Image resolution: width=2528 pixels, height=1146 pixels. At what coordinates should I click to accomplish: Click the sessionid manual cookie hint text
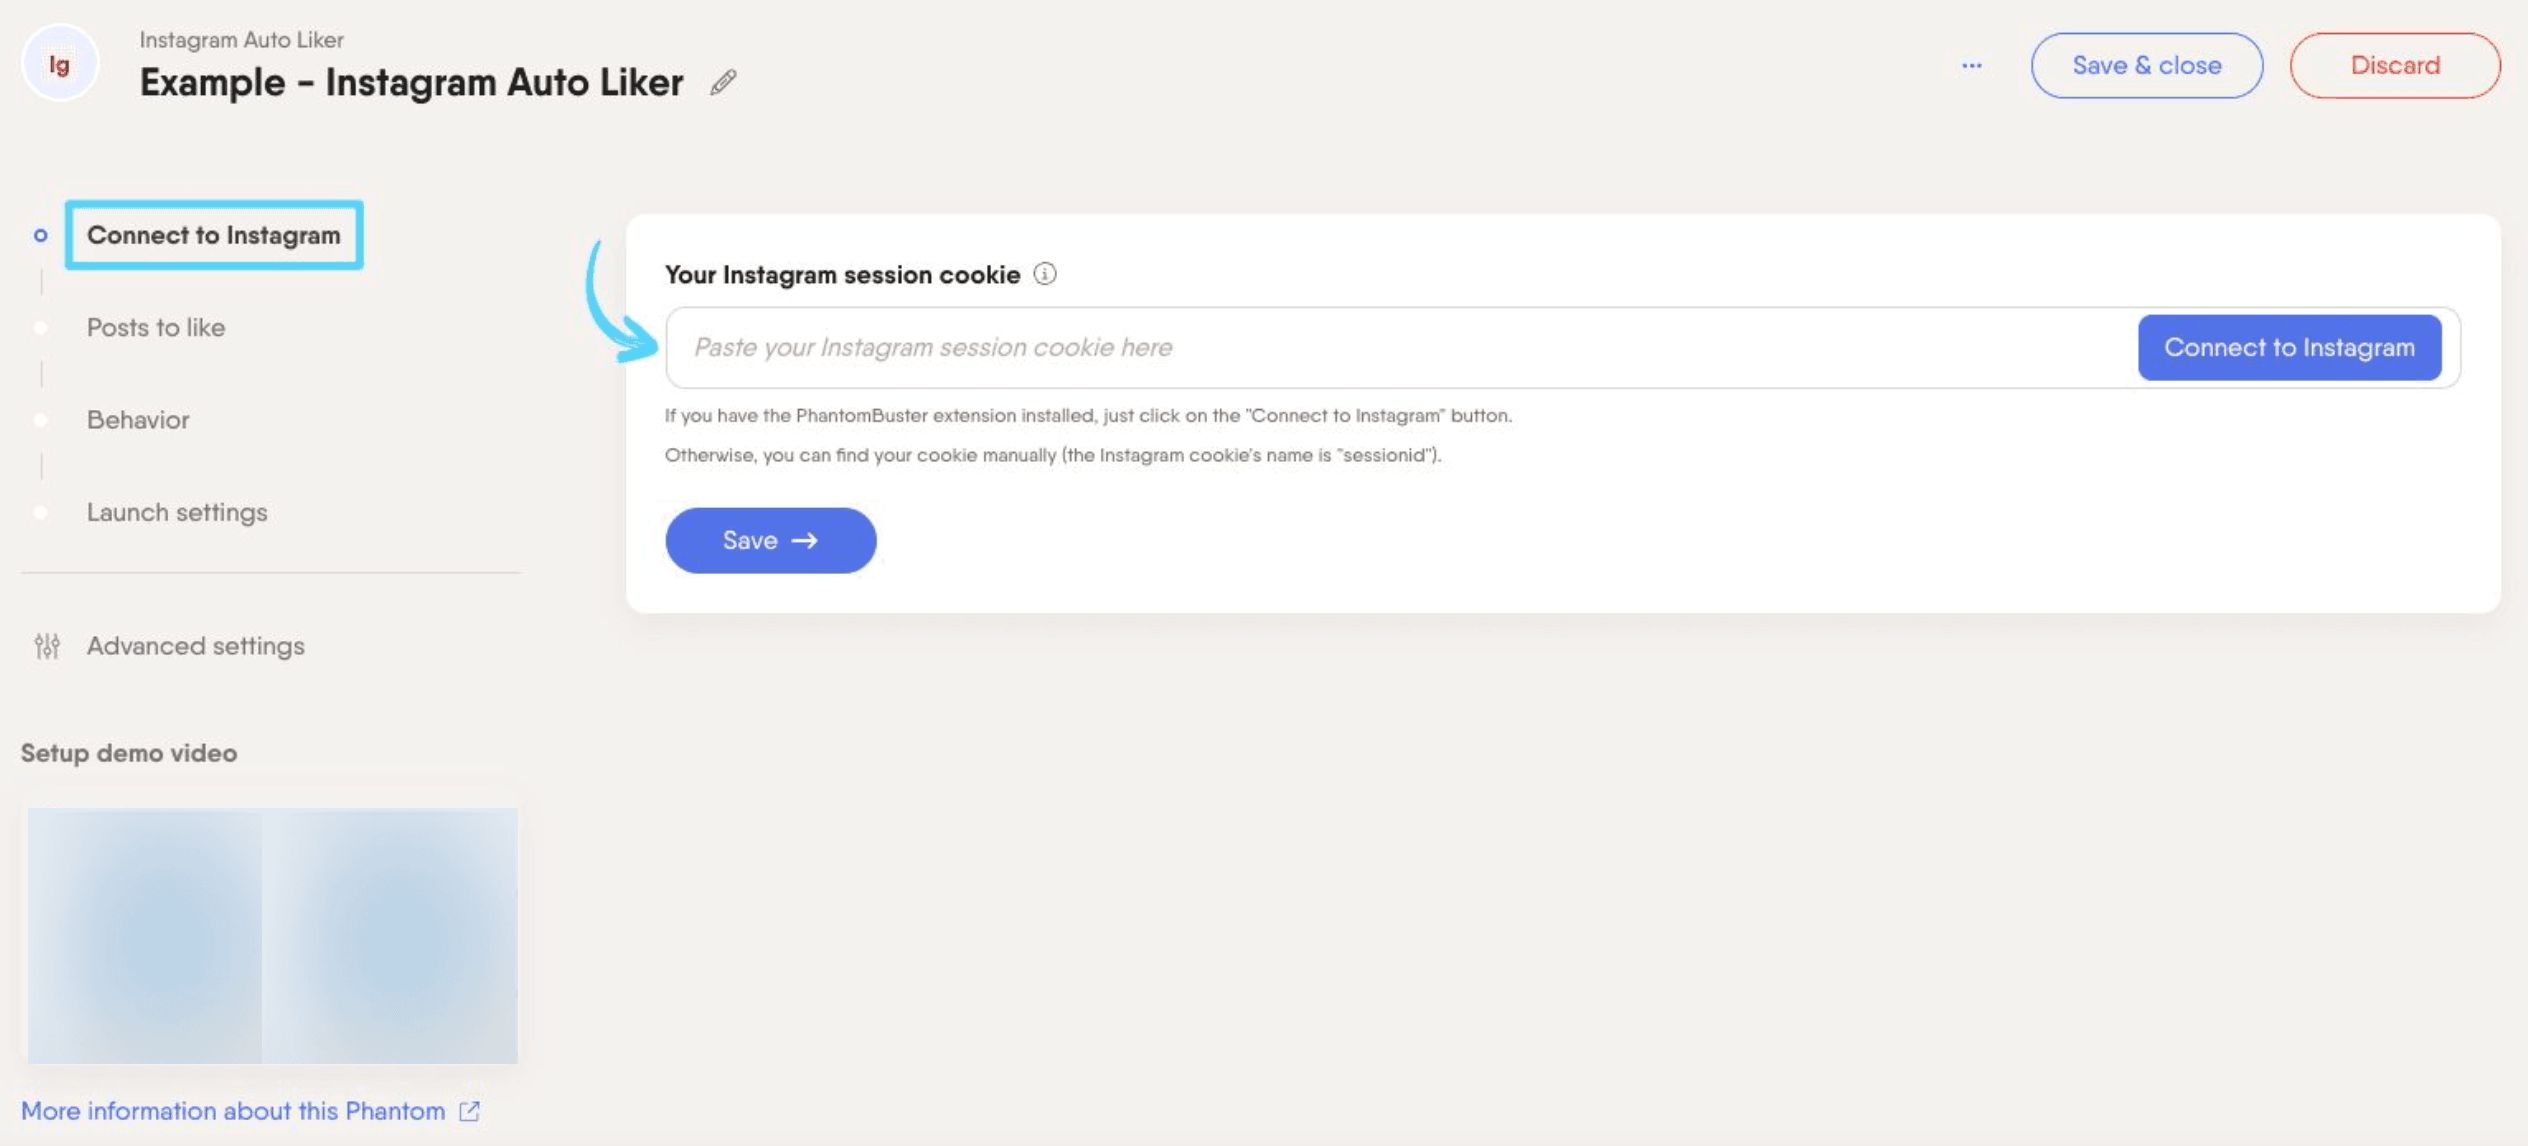click(1053, 455)
